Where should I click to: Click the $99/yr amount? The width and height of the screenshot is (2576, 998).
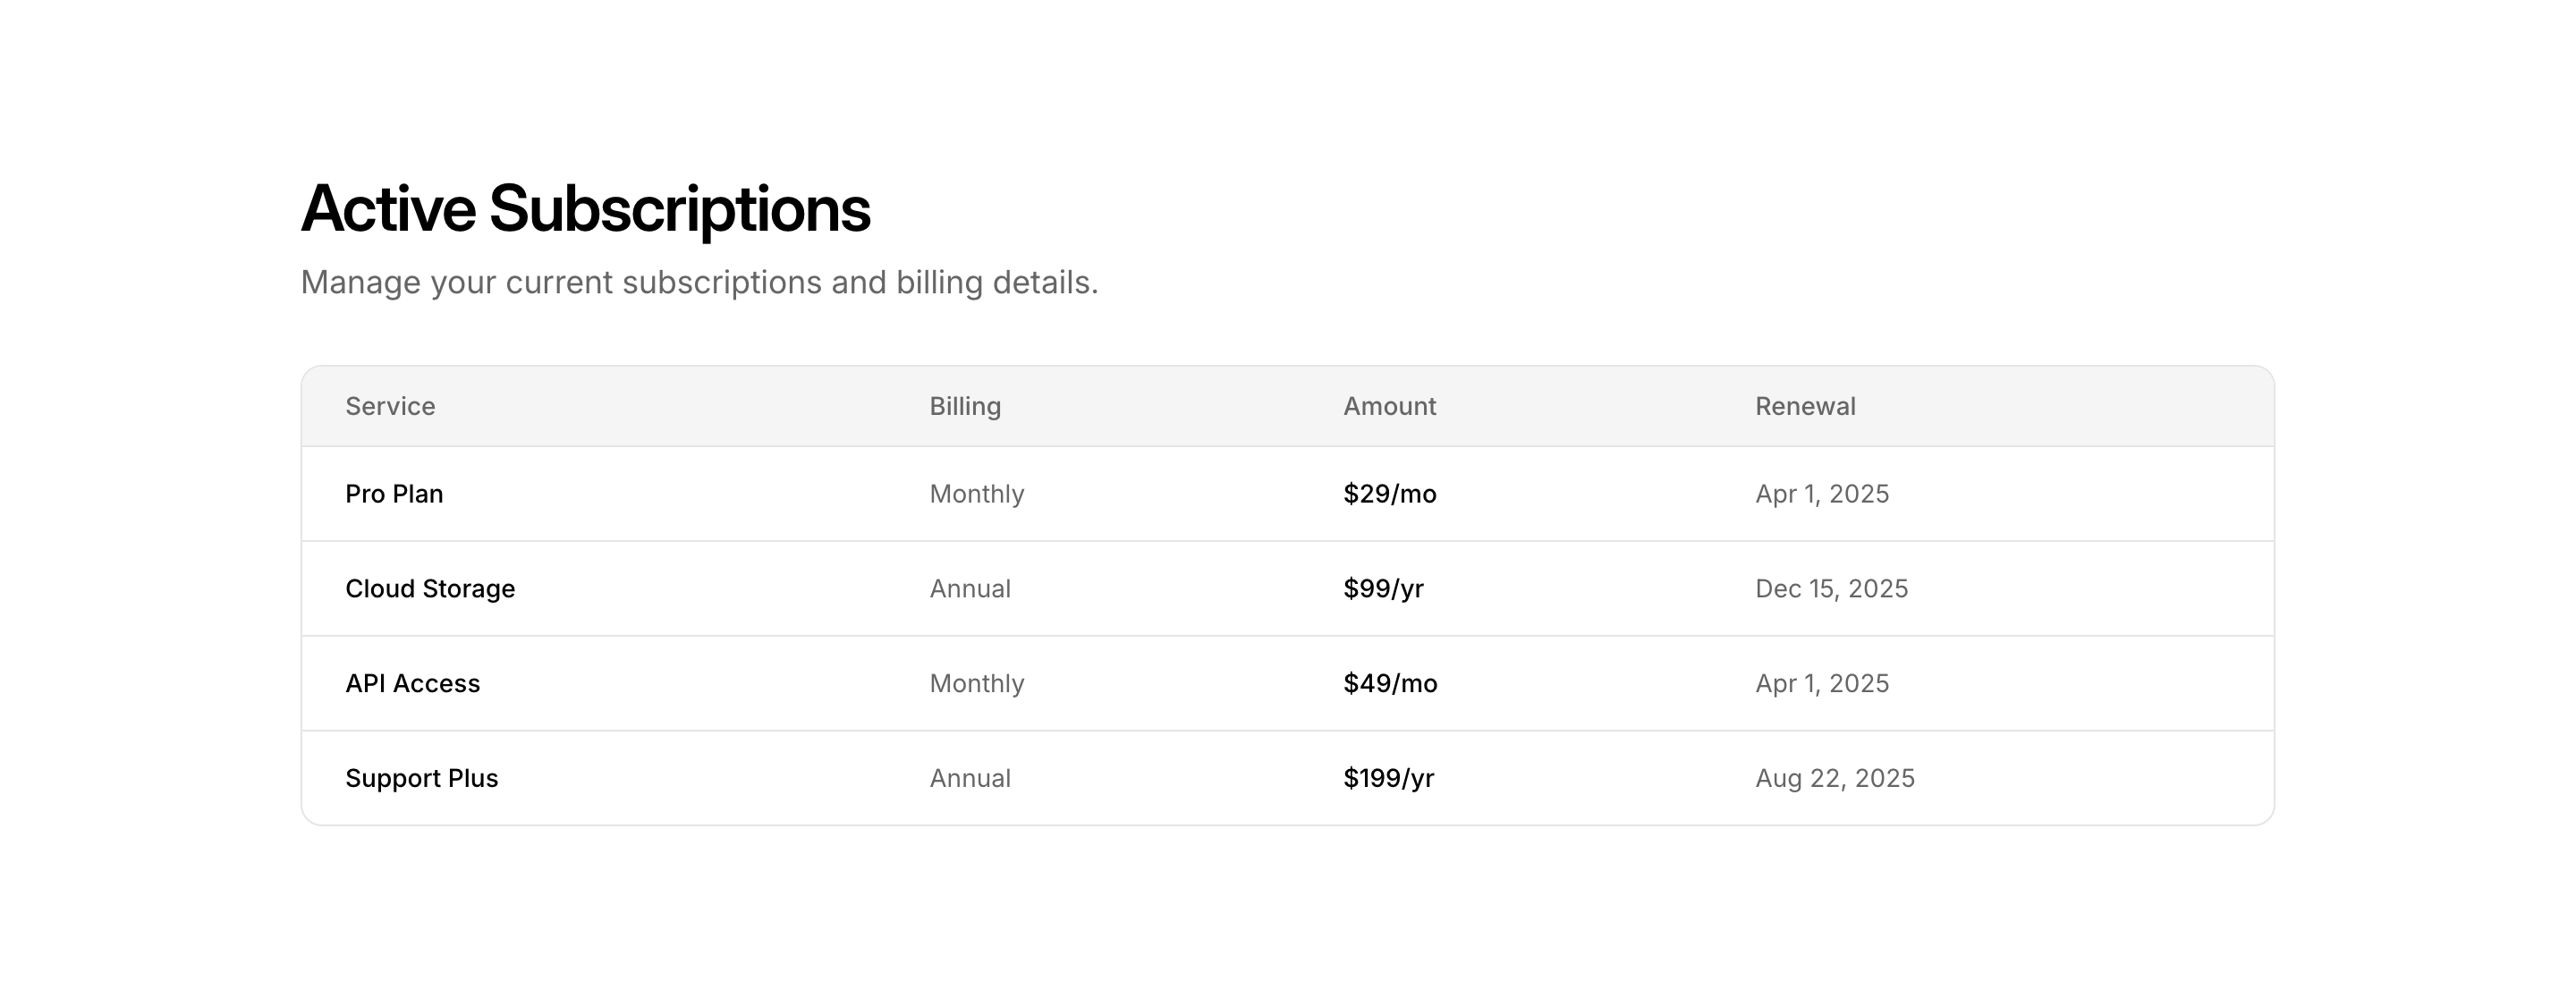[x=1383, y=589]
